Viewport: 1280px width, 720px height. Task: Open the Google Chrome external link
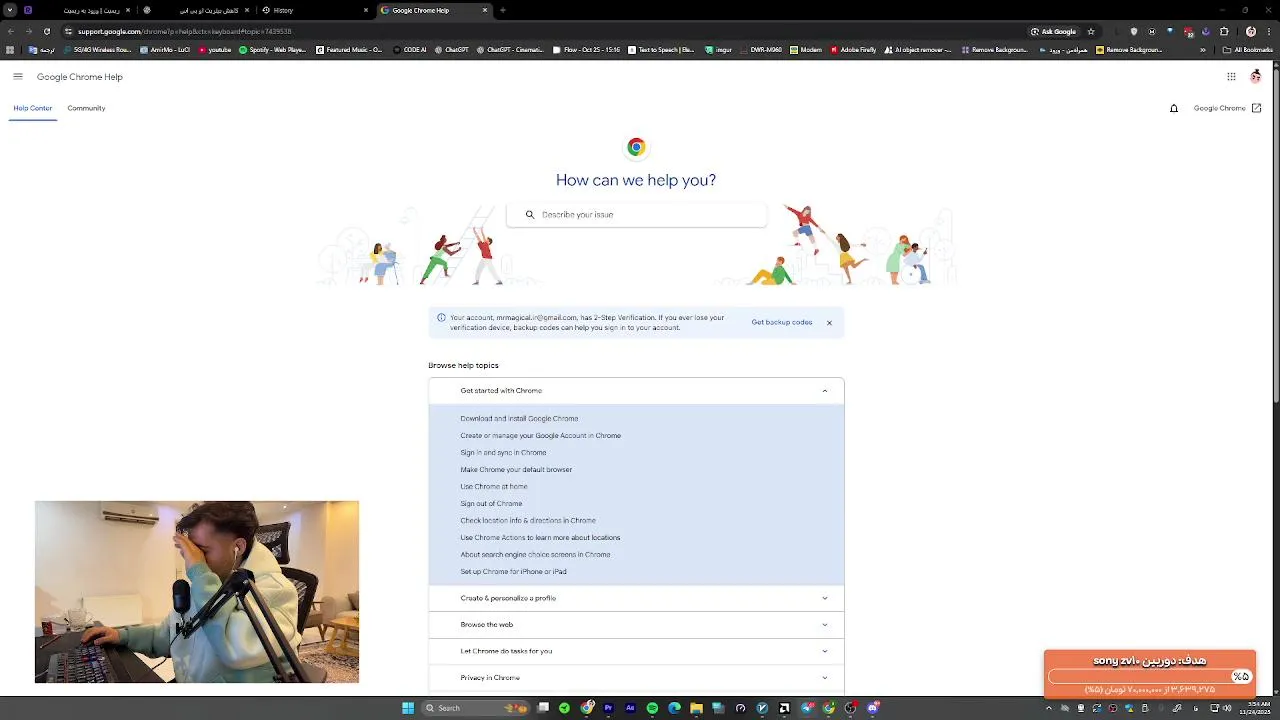[x=1227, y=108]
